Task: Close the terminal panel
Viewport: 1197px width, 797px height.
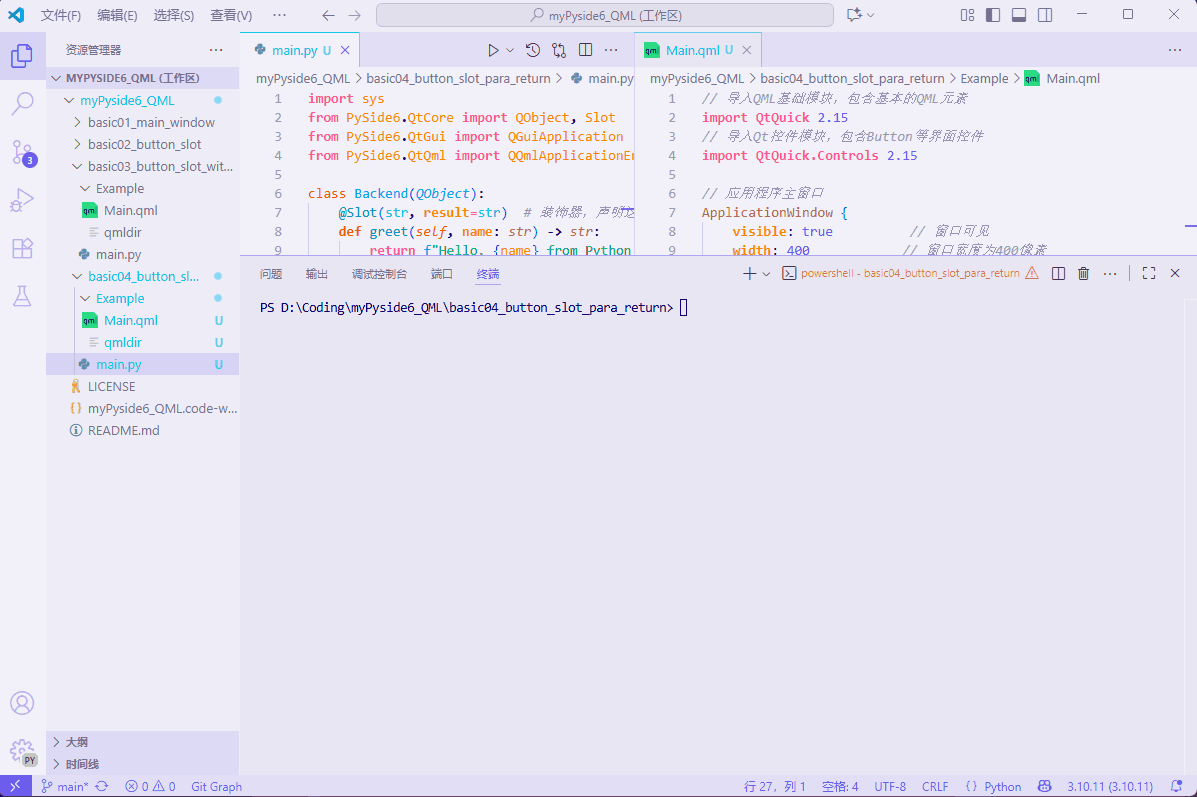Action: tap(1175, 273)
